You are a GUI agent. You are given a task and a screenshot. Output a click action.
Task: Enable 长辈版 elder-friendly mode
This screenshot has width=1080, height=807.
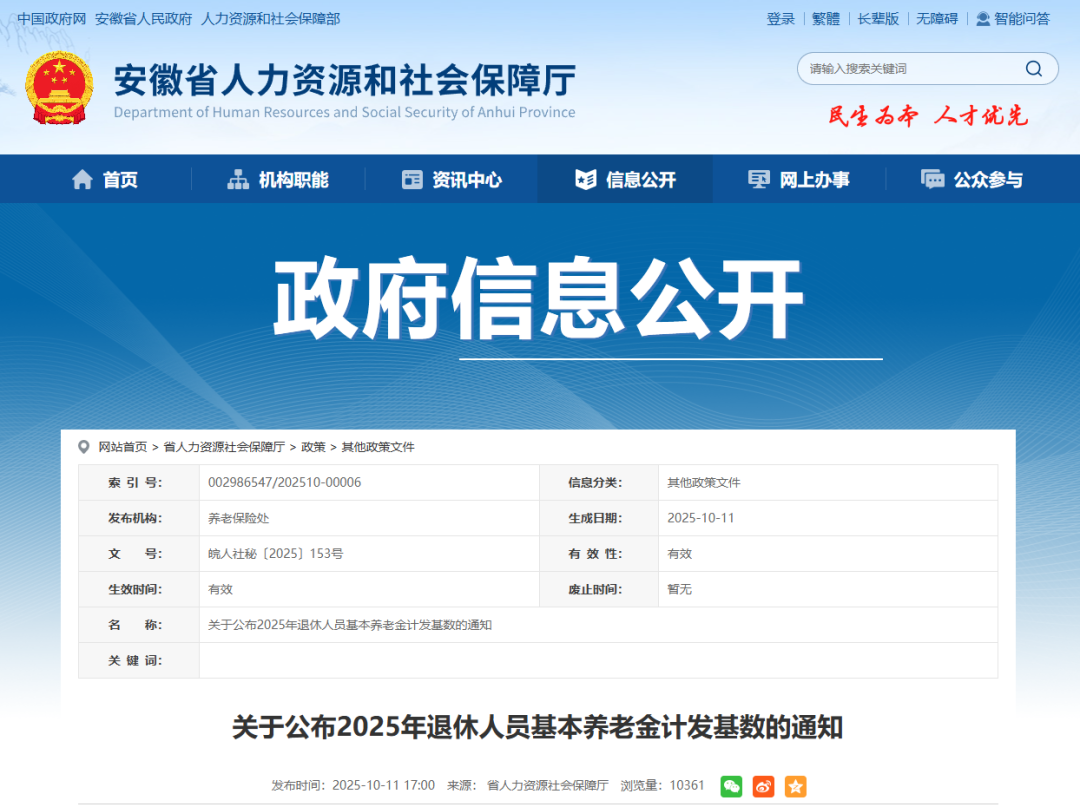tap(878, 19)
